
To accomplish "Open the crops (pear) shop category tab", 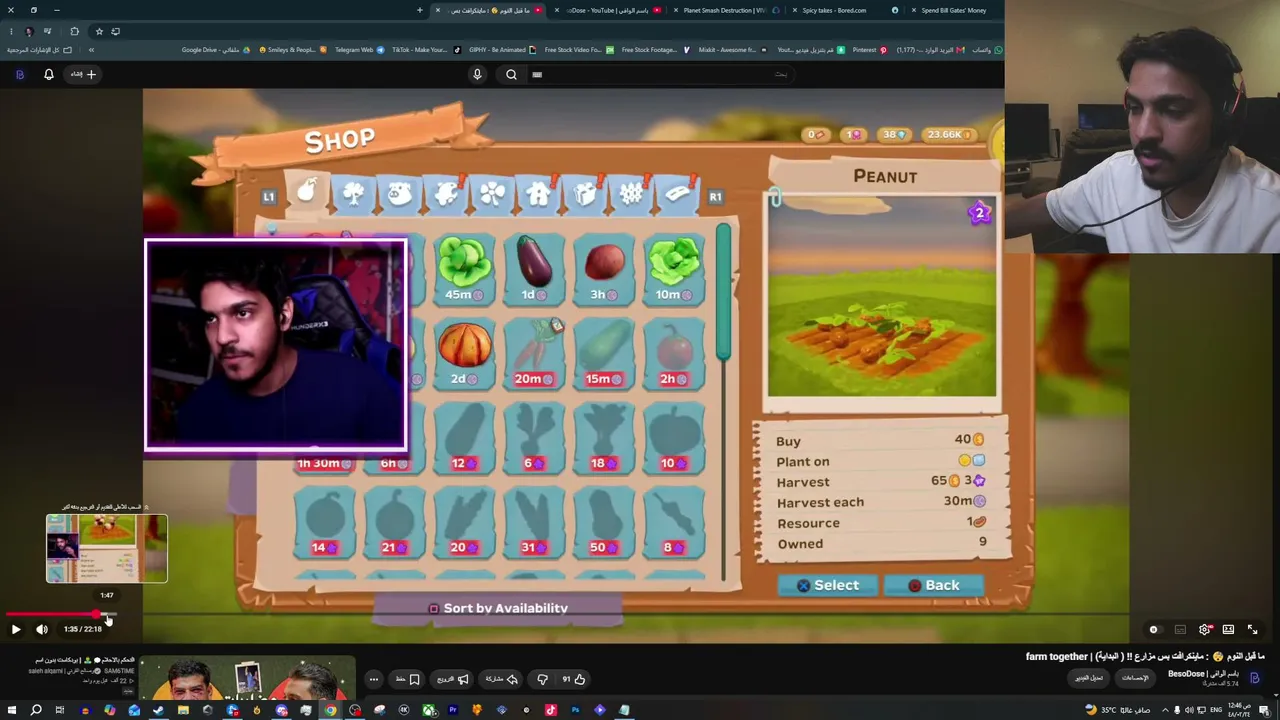I will (308, 192).
